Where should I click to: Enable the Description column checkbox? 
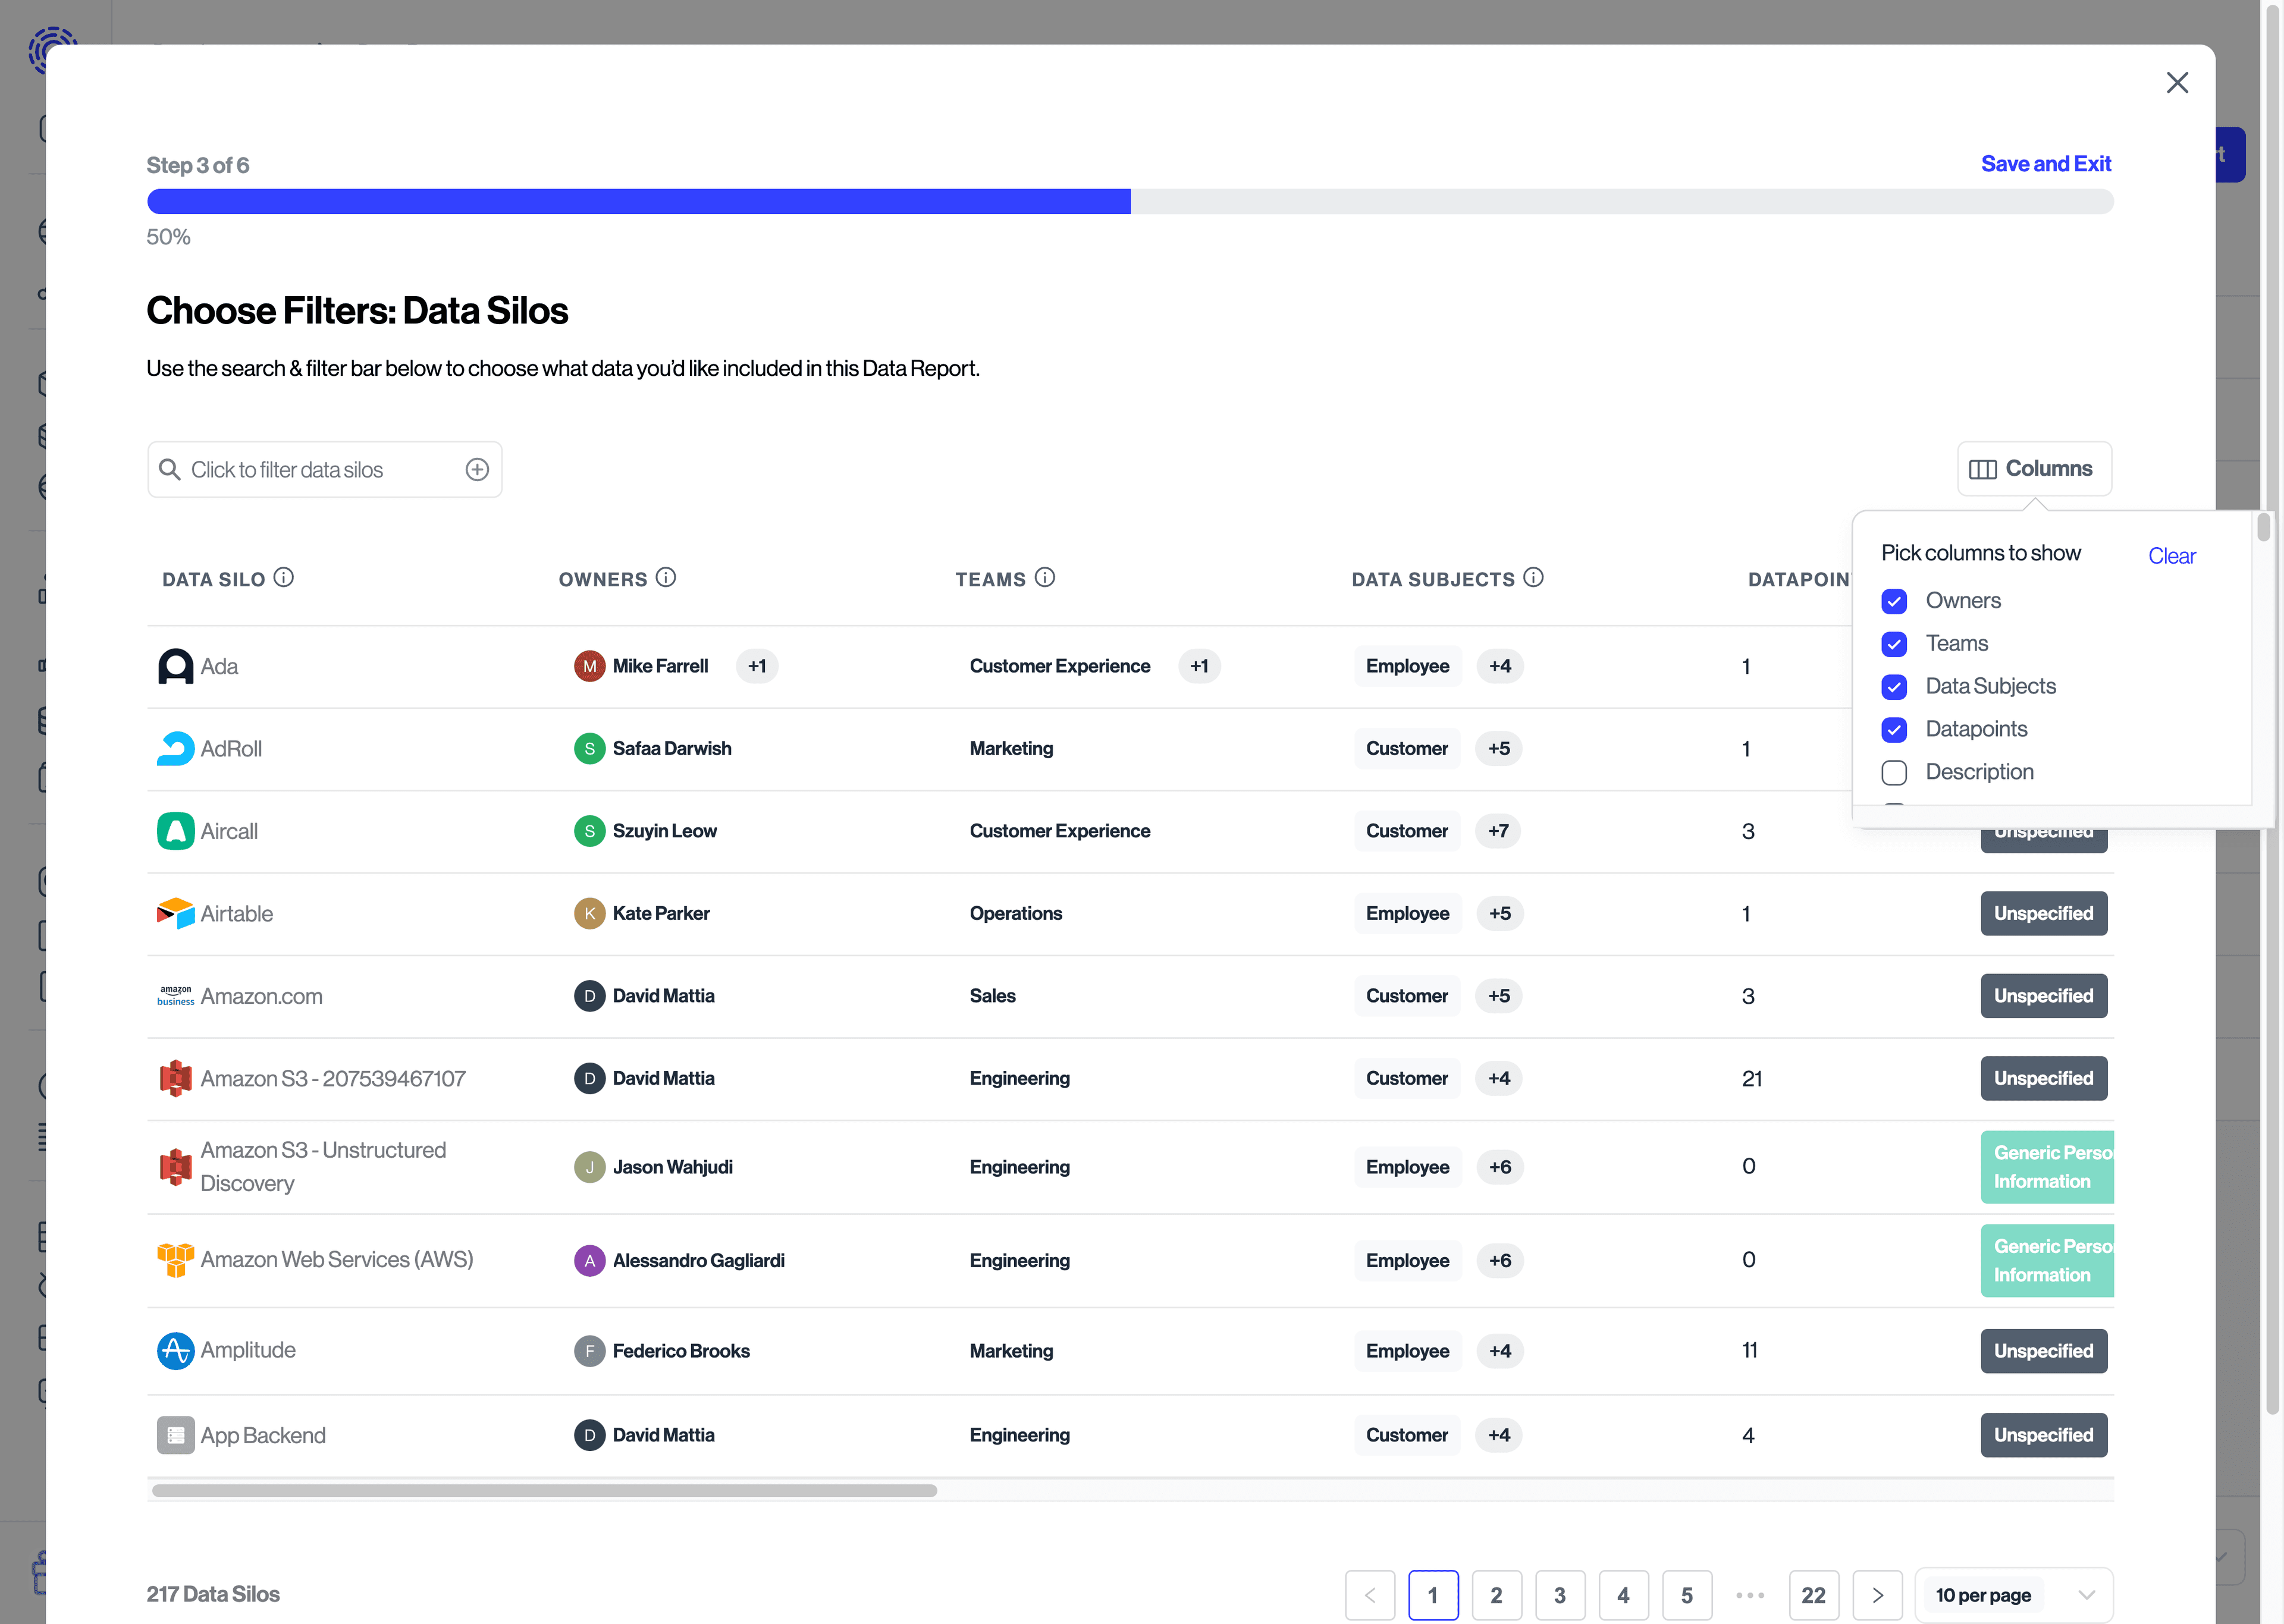point(1894,772)
